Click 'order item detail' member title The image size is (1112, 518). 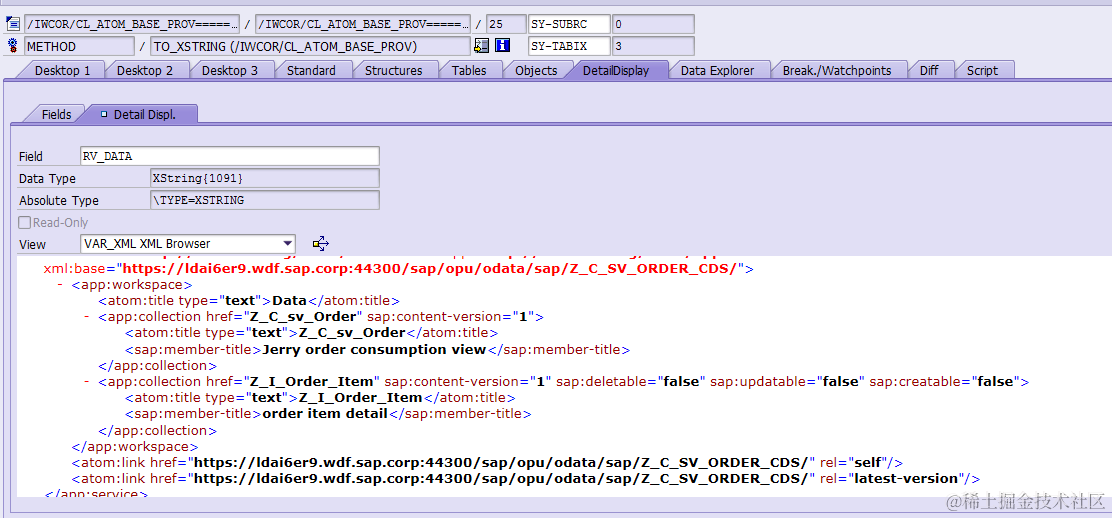point(326,413)
